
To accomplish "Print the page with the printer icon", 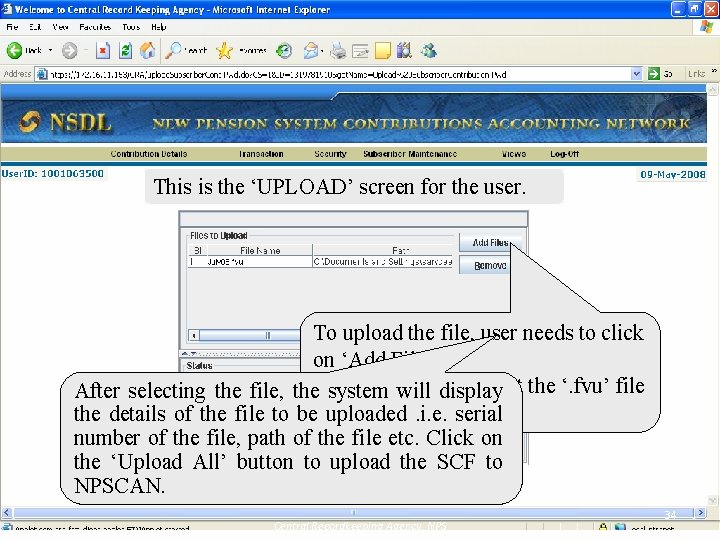I will click(x=338, y=51).
